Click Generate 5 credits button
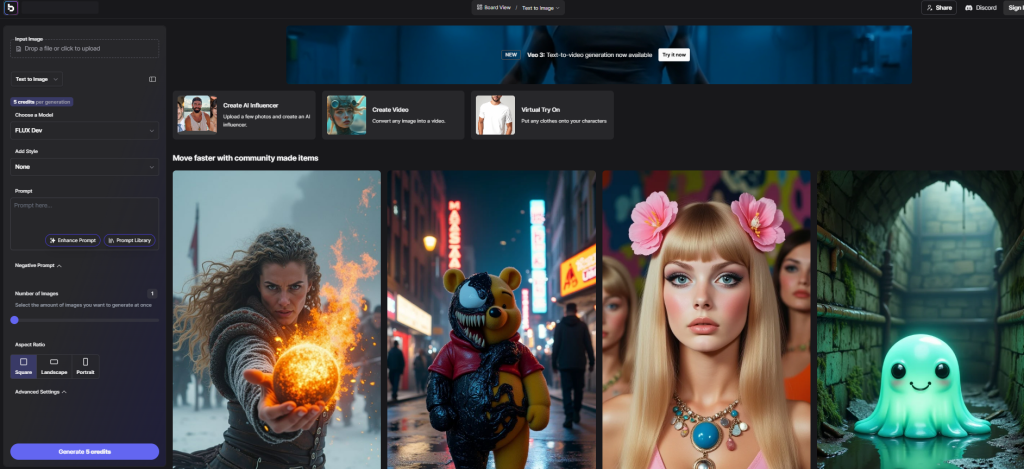 point(85,452)
